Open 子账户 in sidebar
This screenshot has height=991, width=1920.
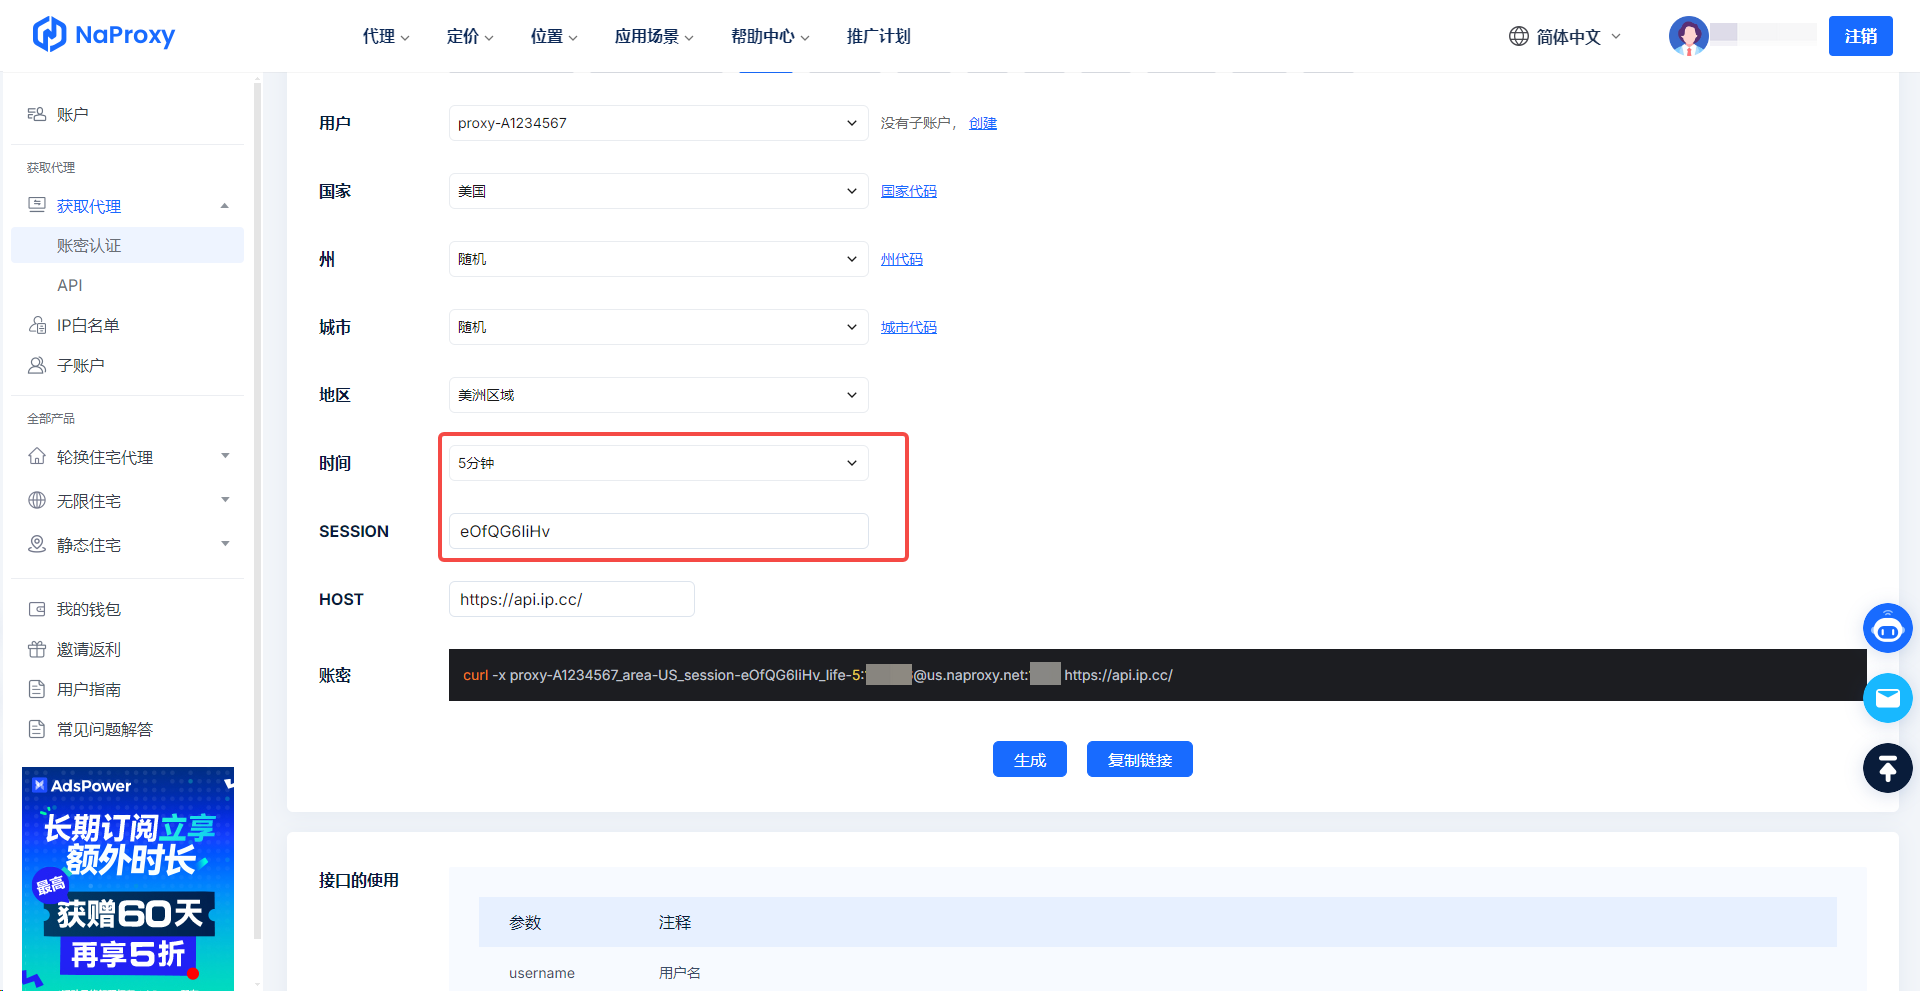(x=80, y=365)
